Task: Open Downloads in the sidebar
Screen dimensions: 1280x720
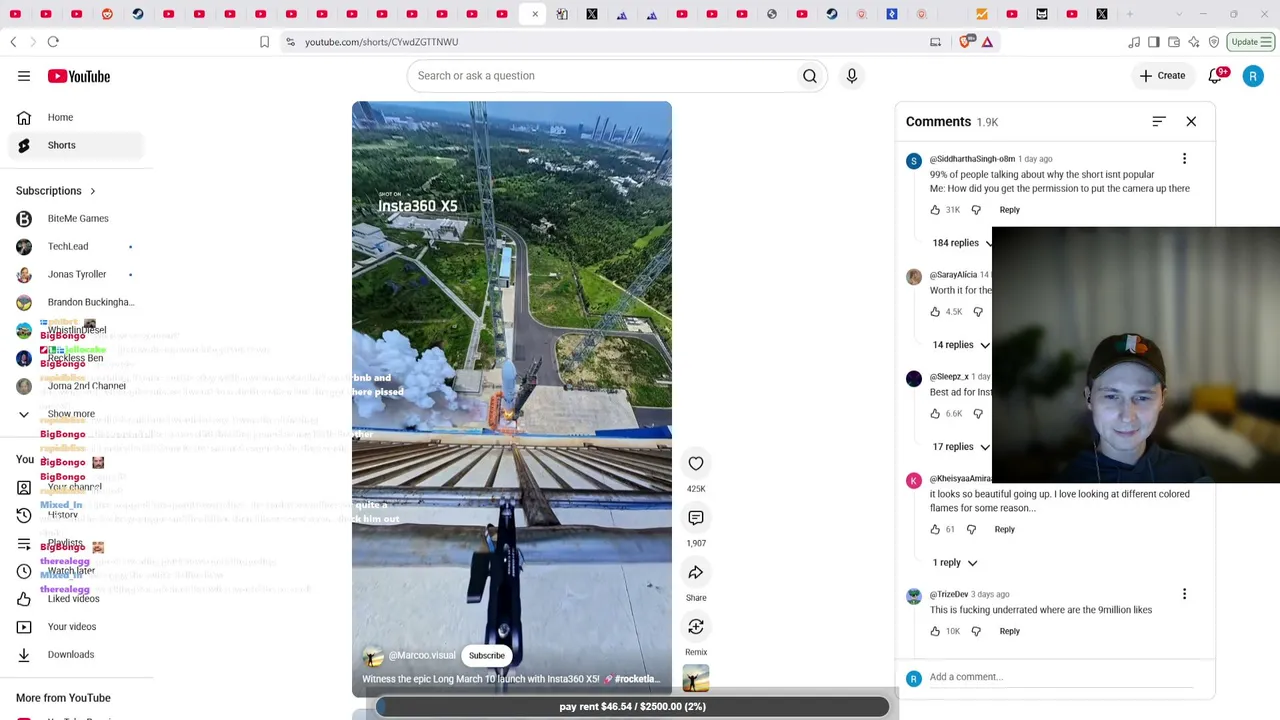Action: tap(77, 655)
